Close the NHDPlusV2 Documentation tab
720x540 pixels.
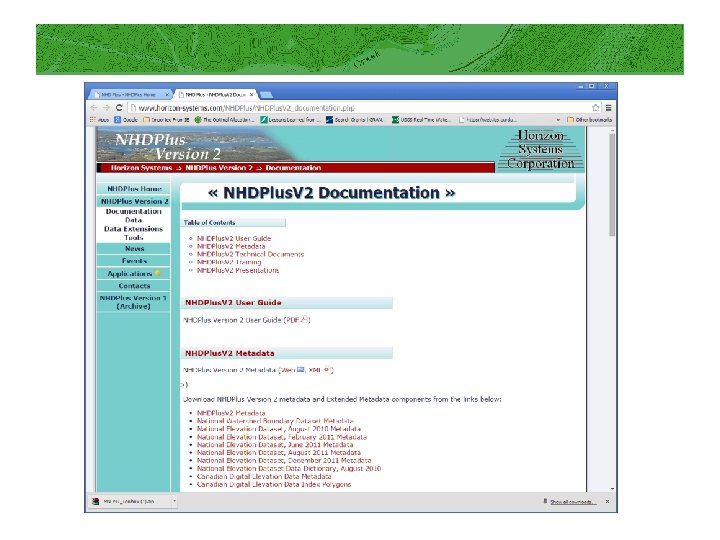tap(252, 95)
